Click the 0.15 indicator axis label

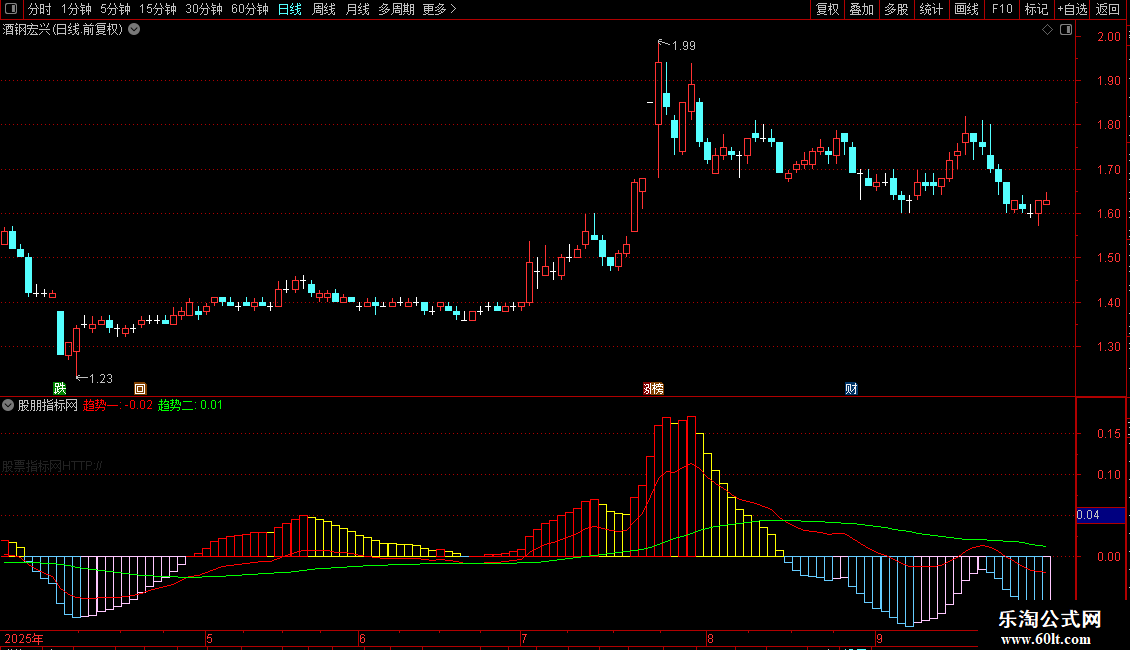1108,434
